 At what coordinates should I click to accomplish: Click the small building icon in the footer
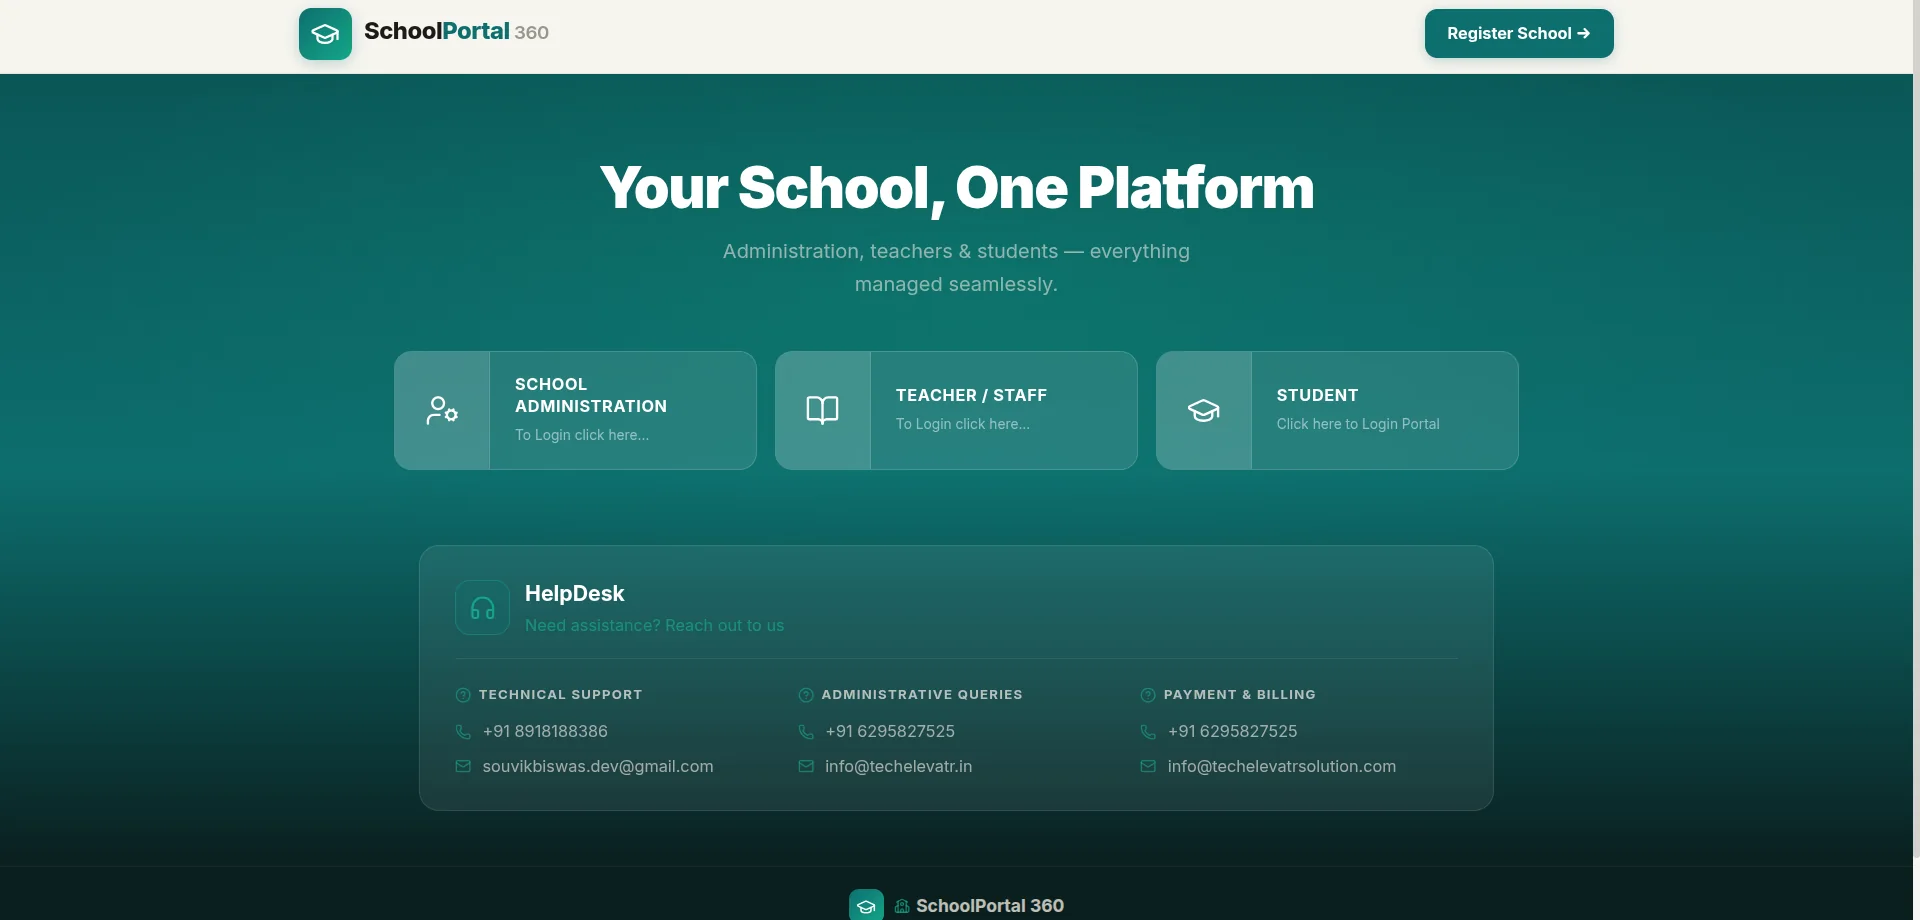click(x=902, y=906)
